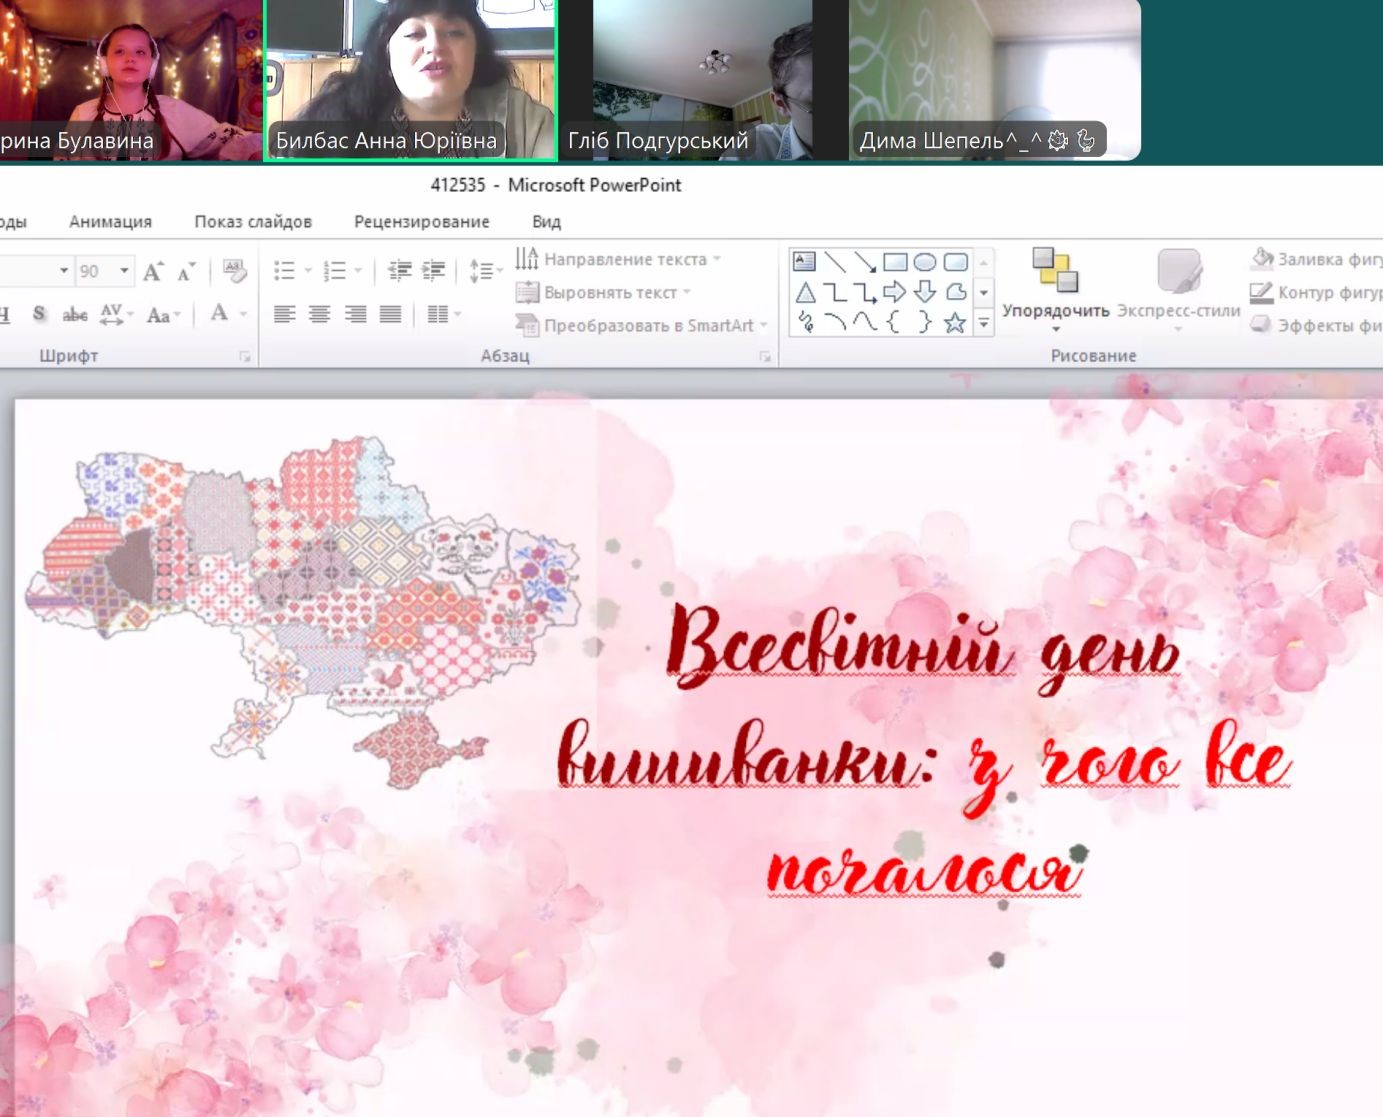
Task: Select the 5-Point Star shape
Action: coord(956,322)
